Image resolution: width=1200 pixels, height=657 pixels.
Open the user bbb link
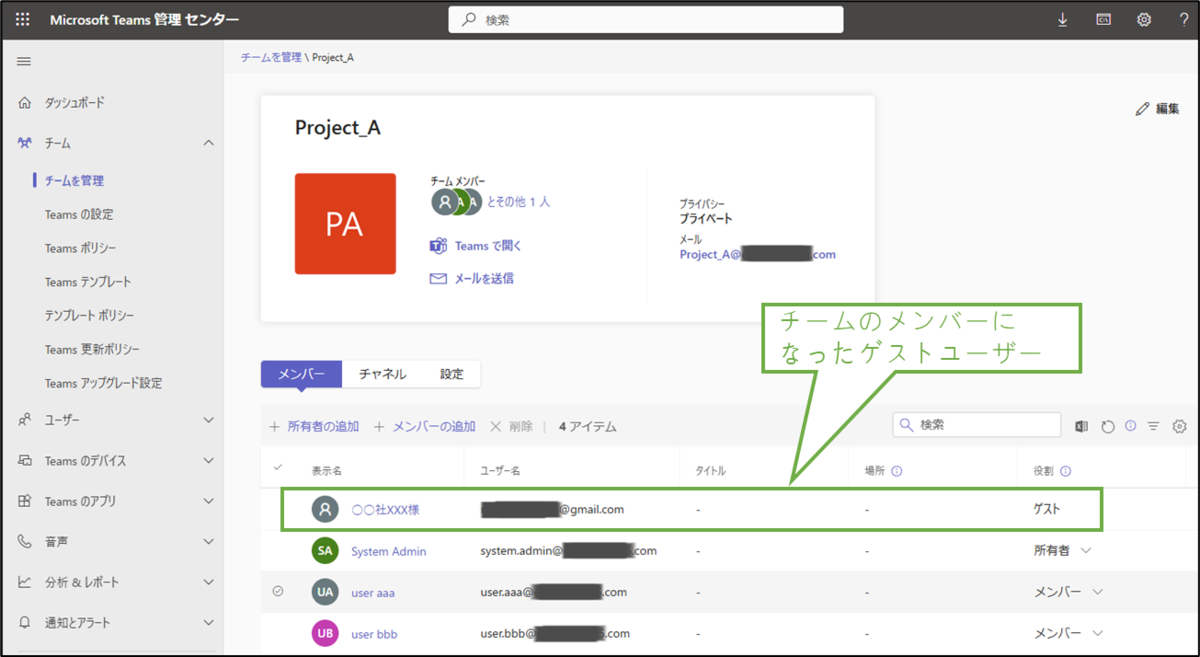(x=374, y=634)
